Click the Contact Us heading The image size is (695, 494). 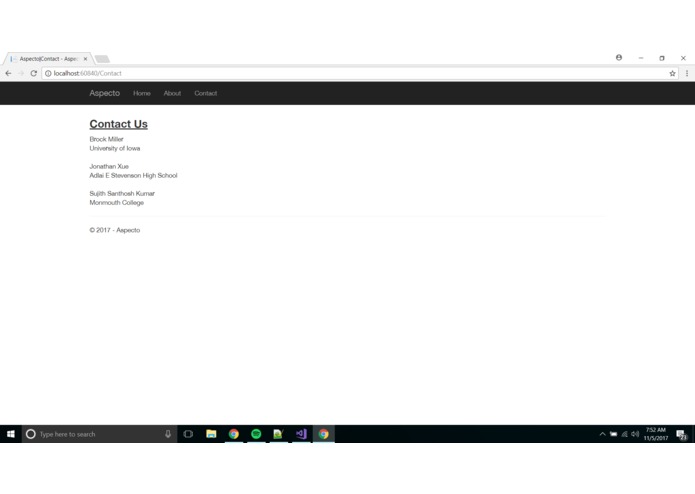point(118,124)
